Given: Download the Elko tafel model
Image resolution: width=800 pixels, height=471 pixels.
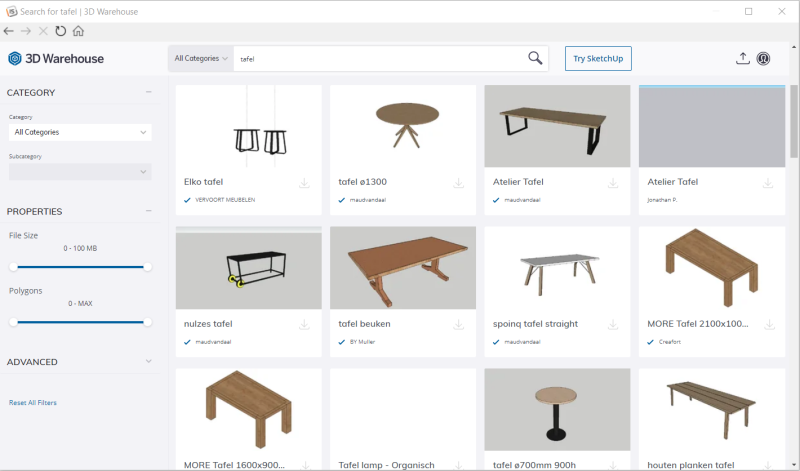Looking at the screenshot, I should (304, 183).
